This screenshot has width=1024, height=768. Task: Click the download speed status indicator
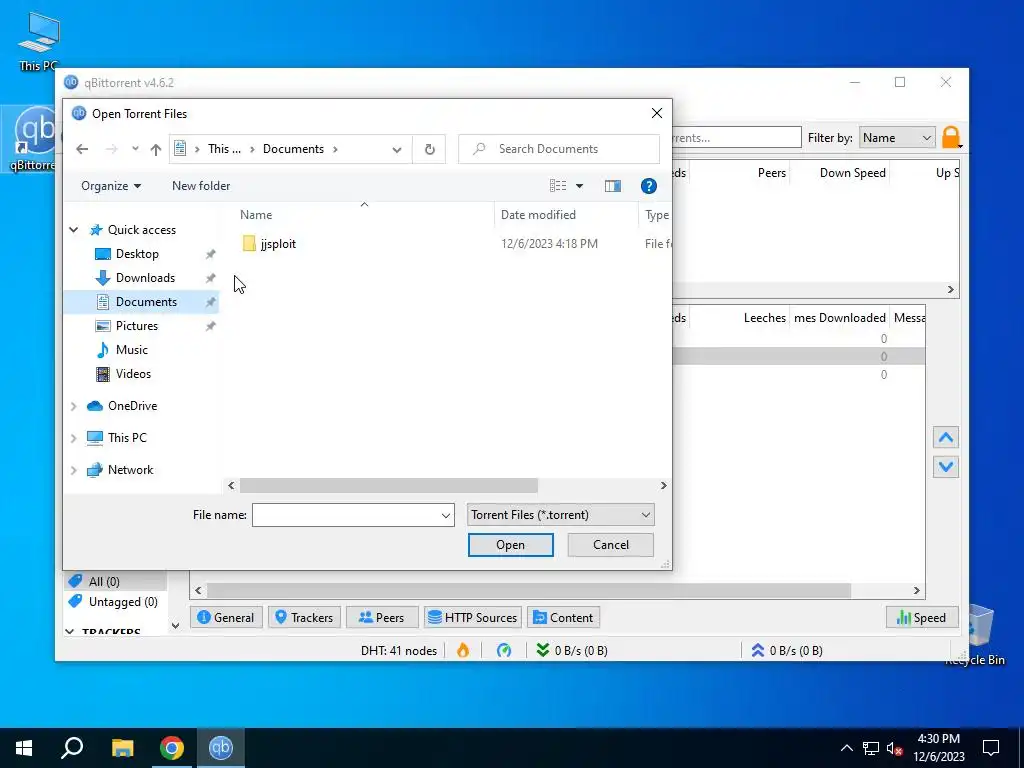[x=572, y=651]
